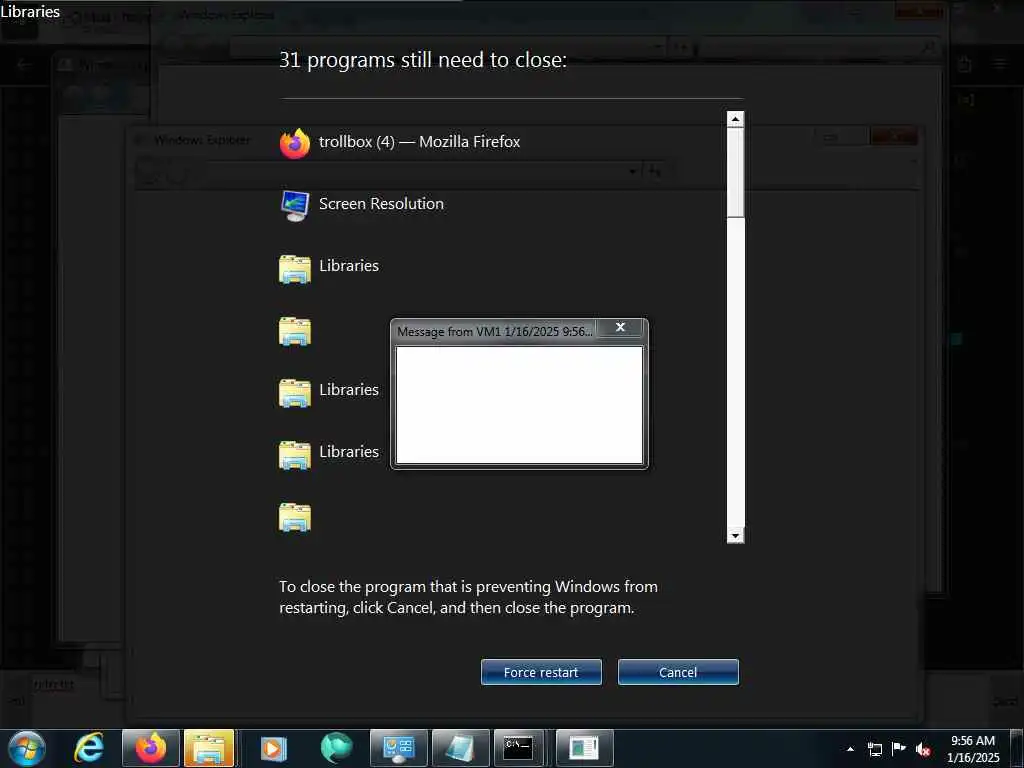The width and height of the screenshot is (1024, 768).
Task: Open the Action Center flag icon
Action: (899, 748)
